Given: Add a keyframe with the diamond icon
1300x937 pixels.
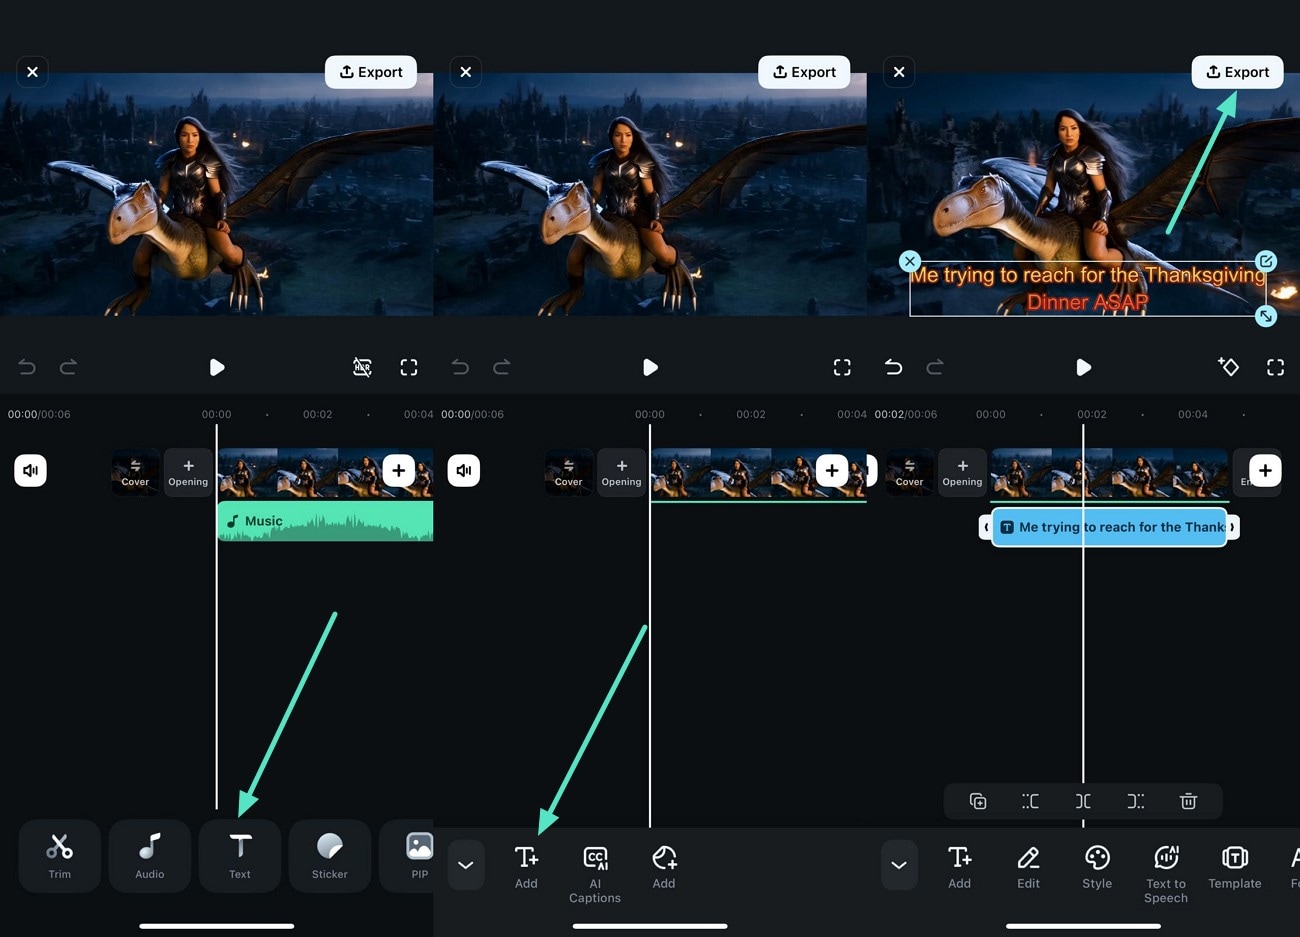Looking at the screenshot, I should [1228, 367].
